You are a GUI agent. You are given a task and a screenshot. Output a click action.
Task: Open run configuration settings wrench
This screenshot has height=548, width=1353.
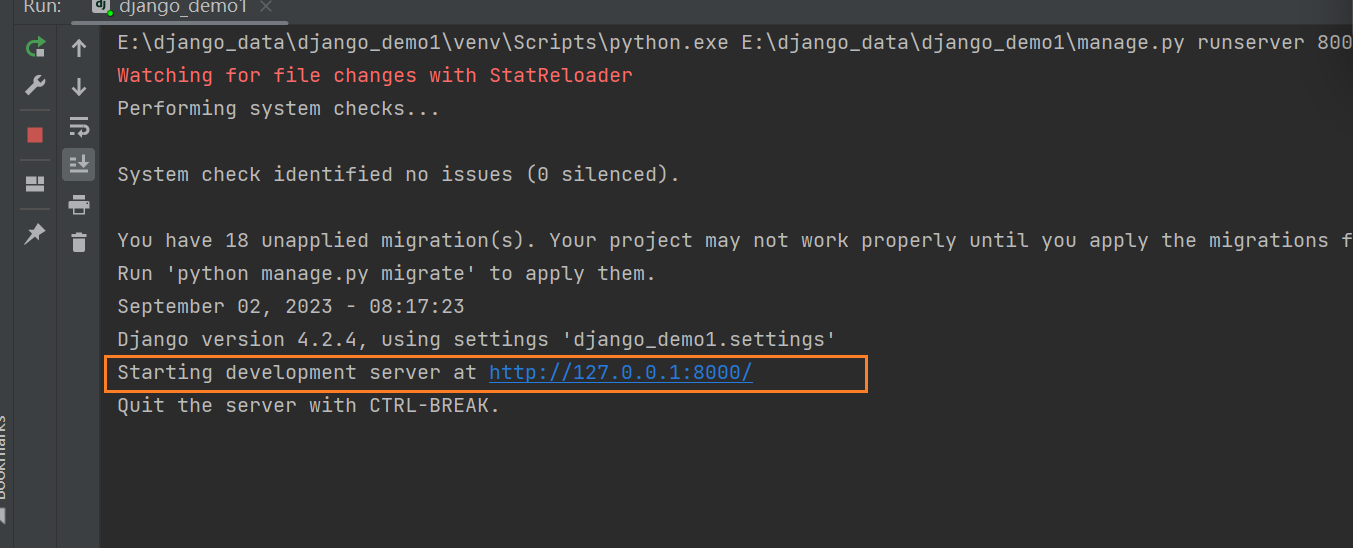coord(35,86)
